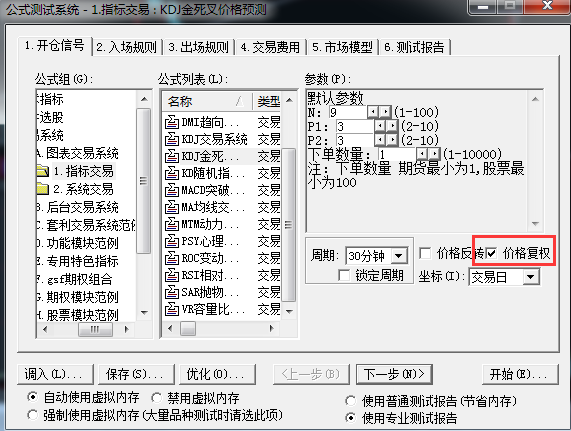Click folder icon of 1.指标交易
Screen dimensions: 571x431
tap(43, 171)
